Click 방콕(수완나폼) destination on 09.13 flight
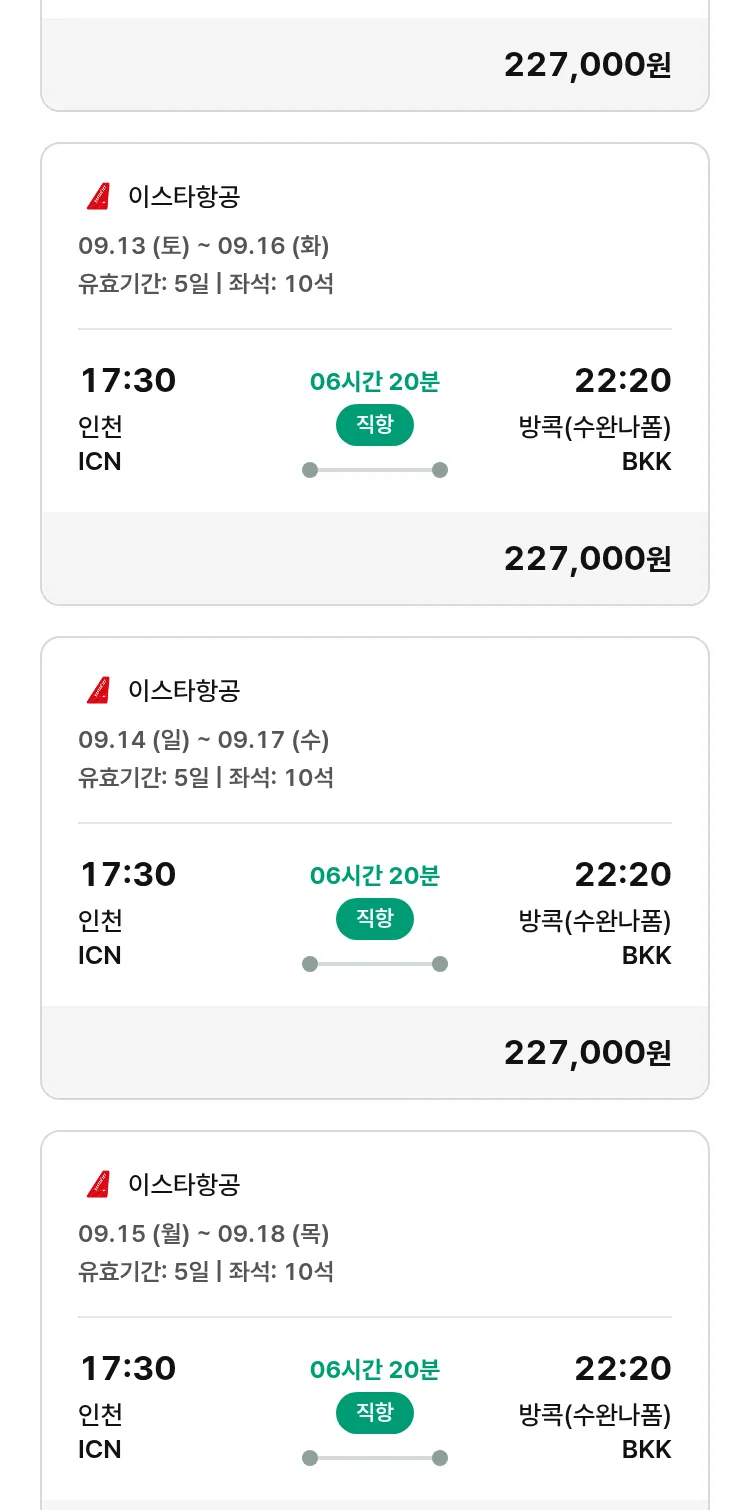 click(x=594, y=427)
